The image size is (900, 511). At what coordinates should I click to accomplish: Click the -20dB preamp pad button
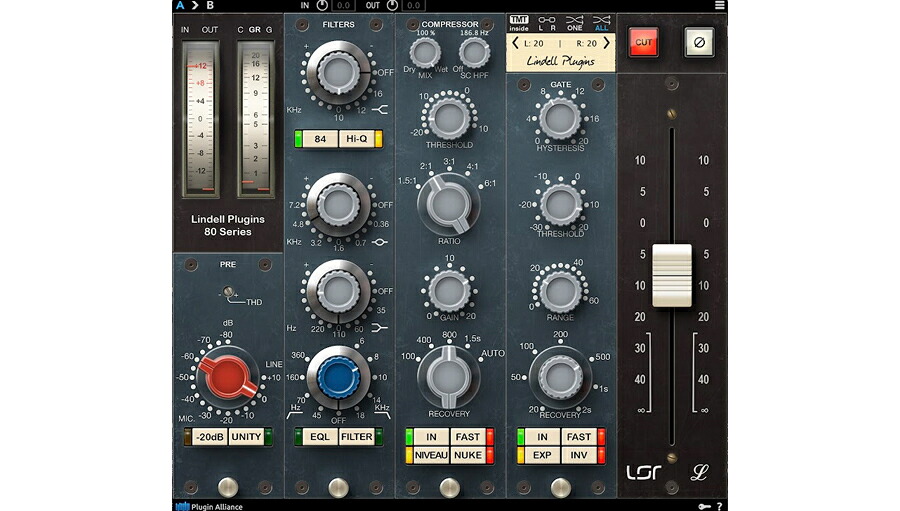(210, 437)
